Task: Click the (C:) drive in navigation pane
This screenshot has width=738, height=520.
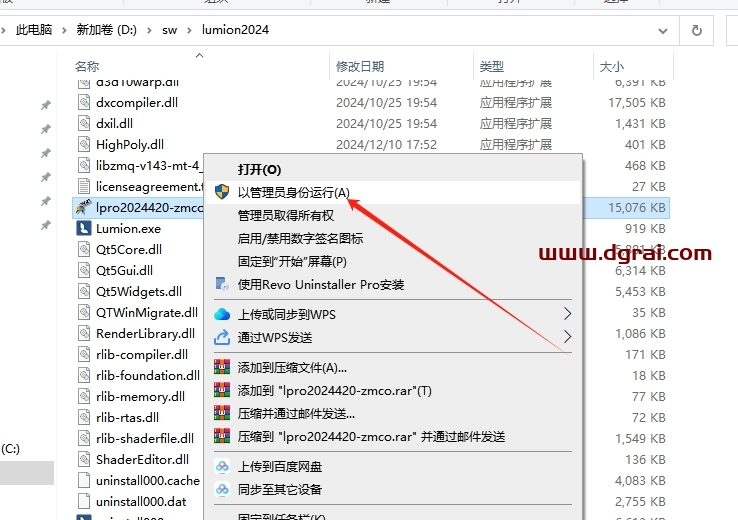Action: point(10,448)
